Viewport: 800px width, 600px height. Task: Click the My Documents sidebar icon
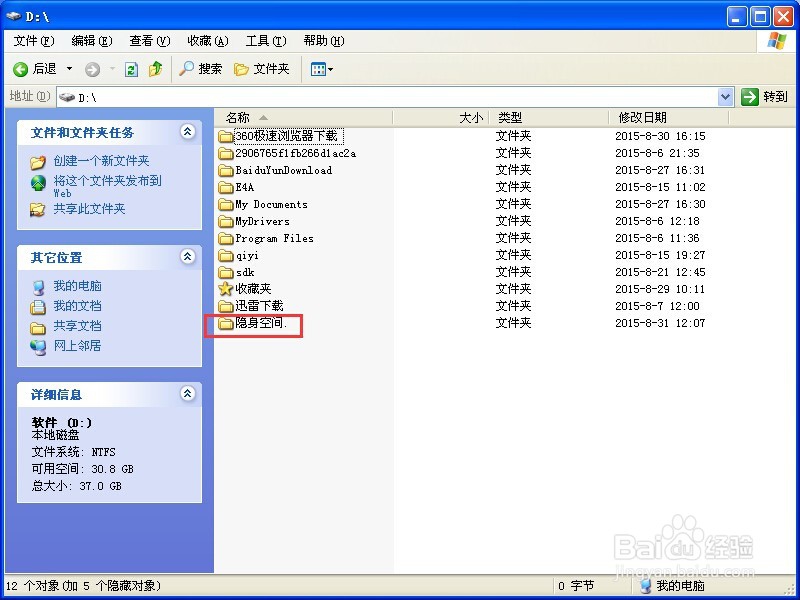pos(38,307)
